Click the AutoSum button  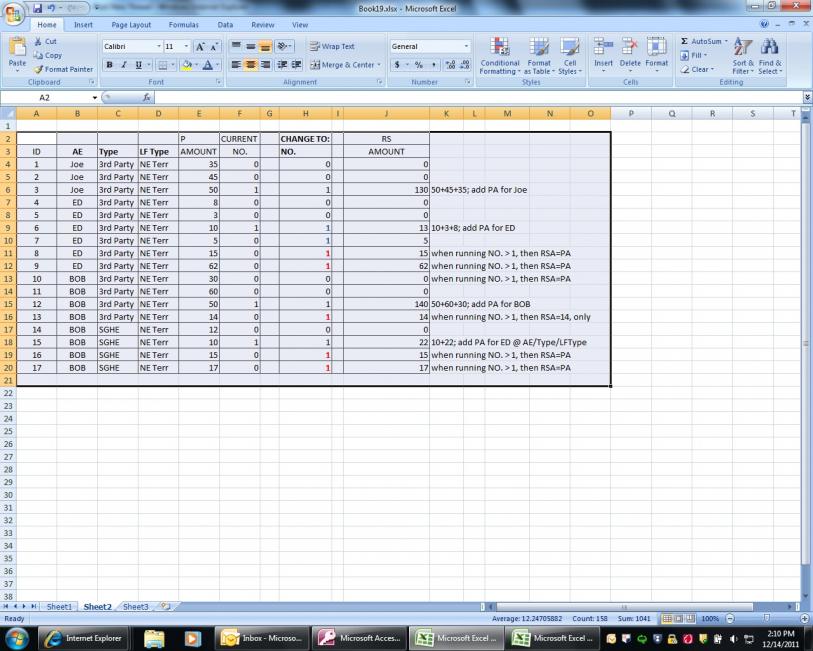(x=702, y=41)
